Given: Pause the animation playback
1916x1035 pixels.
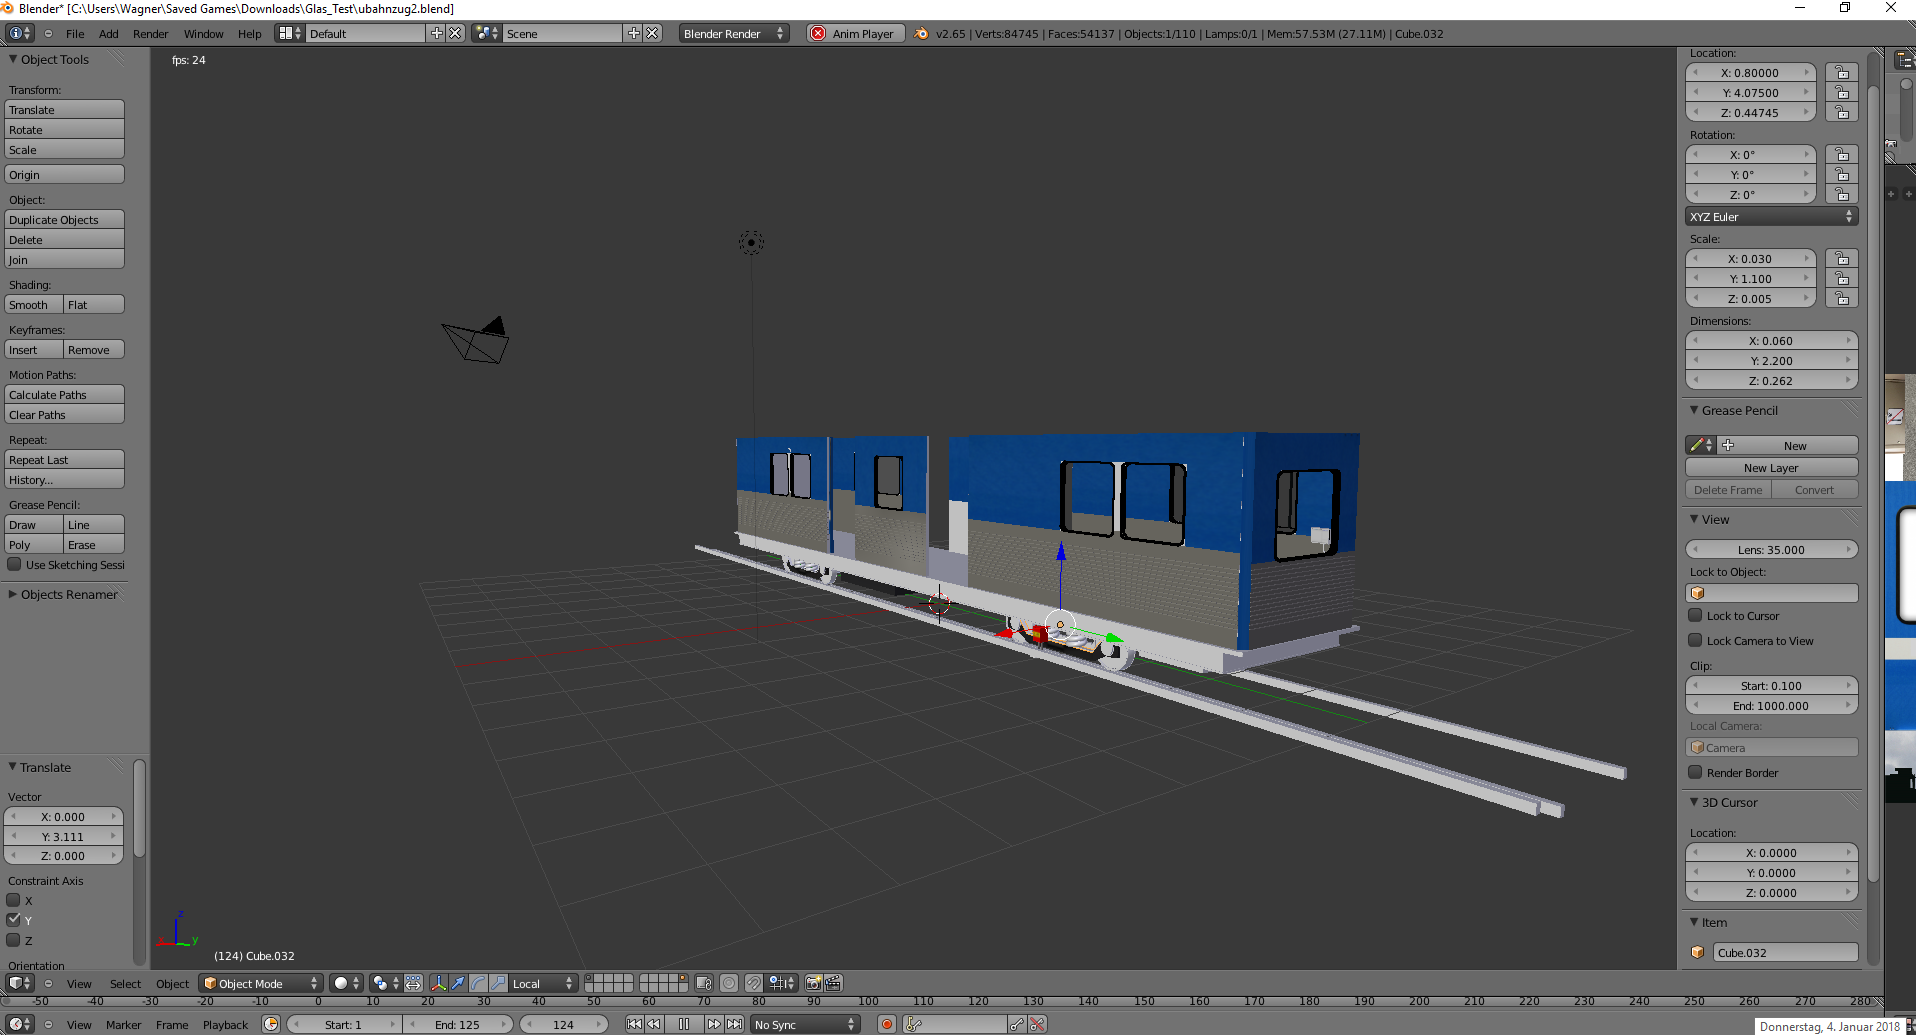Looking at the screenshot, I should coord(684,1025).
